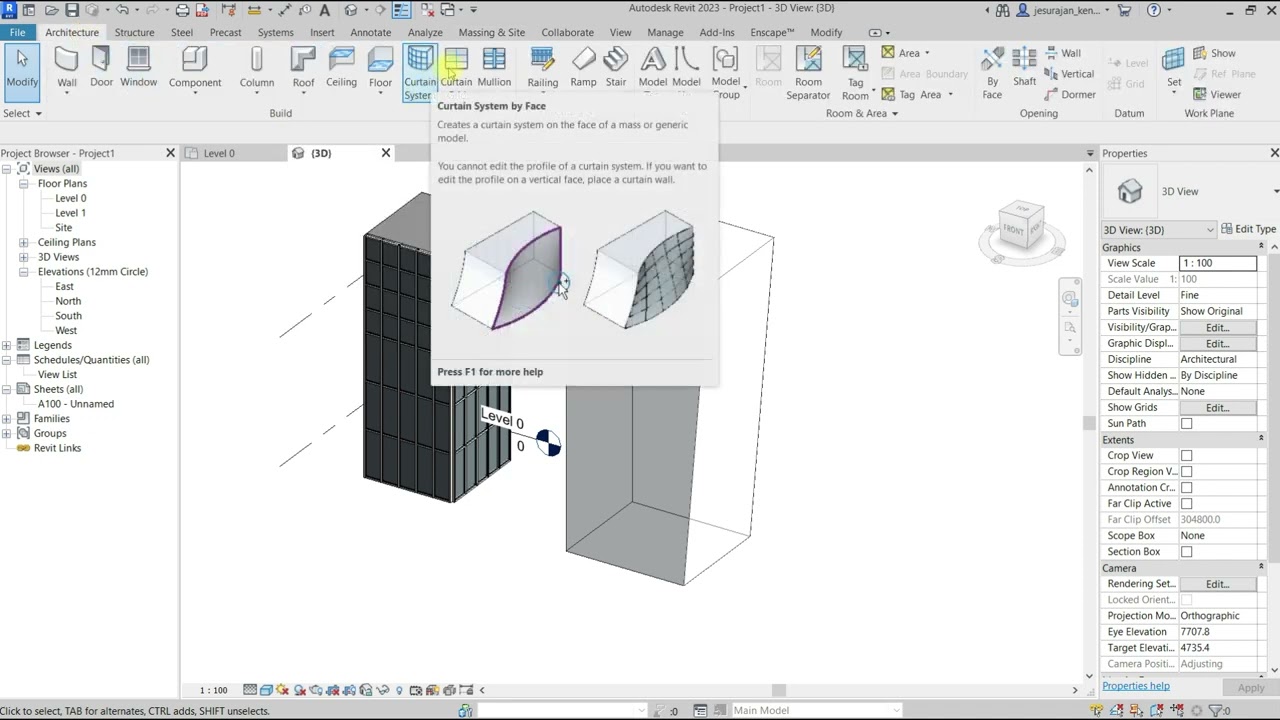Select the Stair tool
This screenshot has width=1280, height=720.
coord(616,68)
